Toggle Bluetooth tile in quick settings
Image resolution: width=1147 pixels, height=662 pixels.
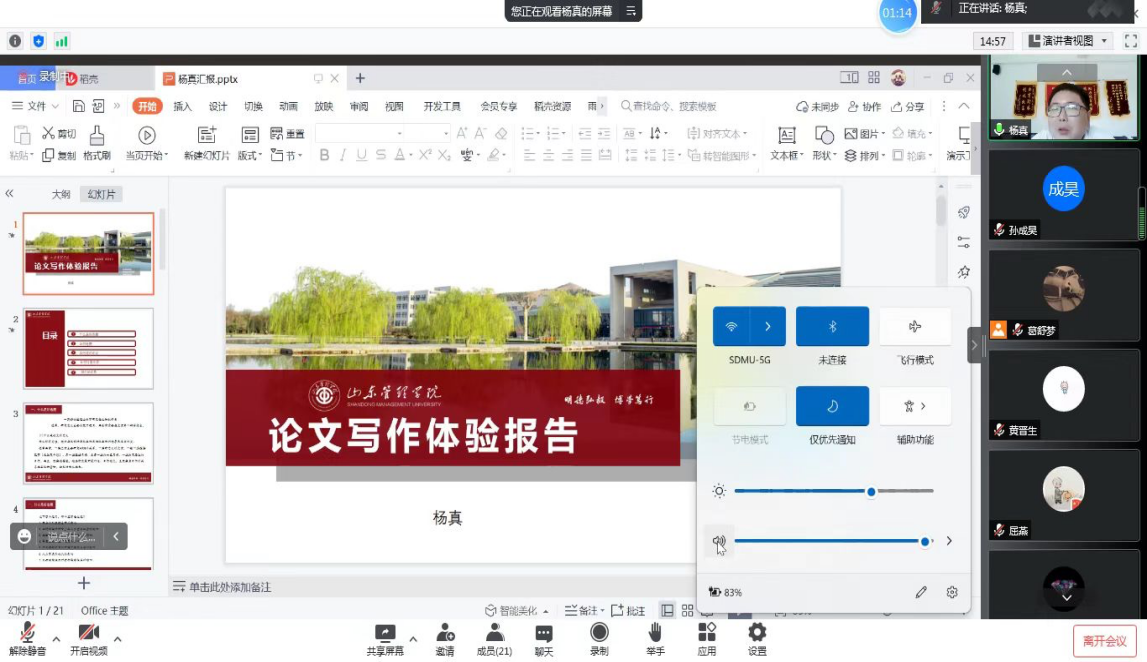pos(832,327)
